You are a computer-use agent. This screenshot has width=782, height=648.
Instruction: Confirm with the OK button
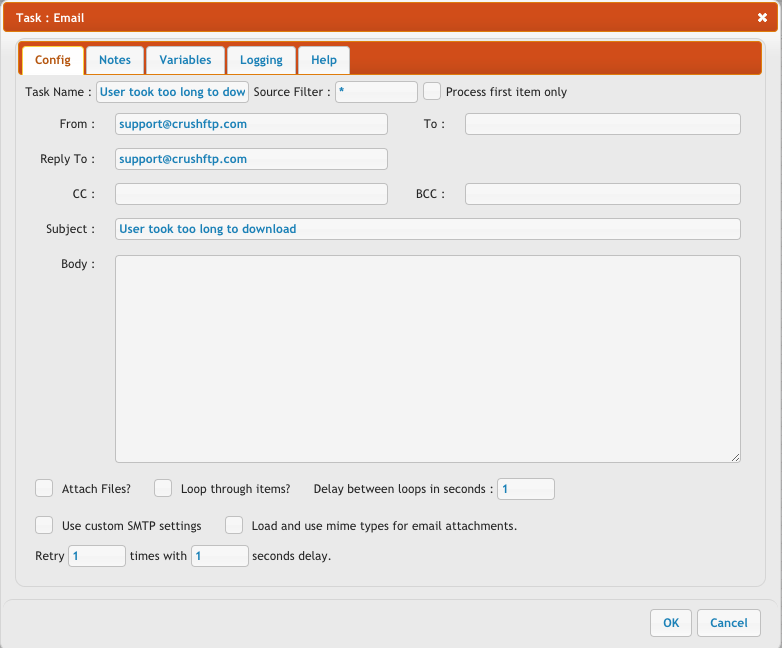coord(671,623)
